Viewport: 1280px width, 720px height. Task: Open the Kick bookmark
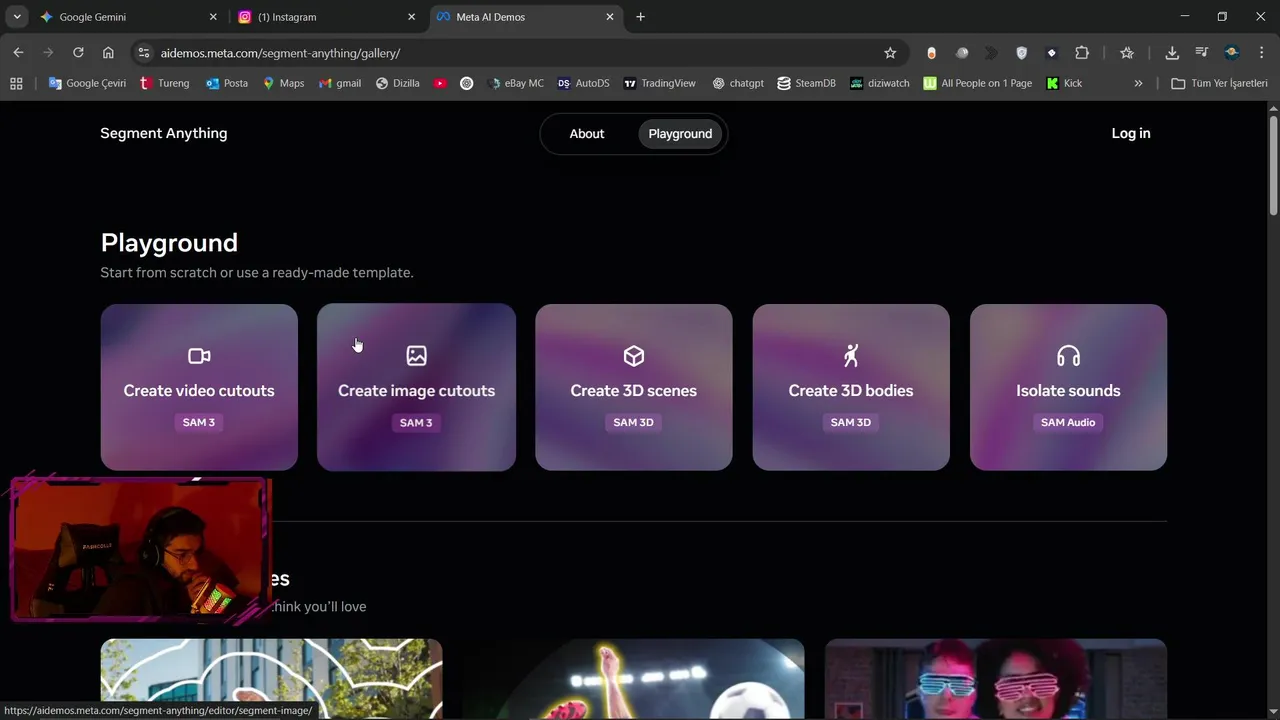(1064, 83)
